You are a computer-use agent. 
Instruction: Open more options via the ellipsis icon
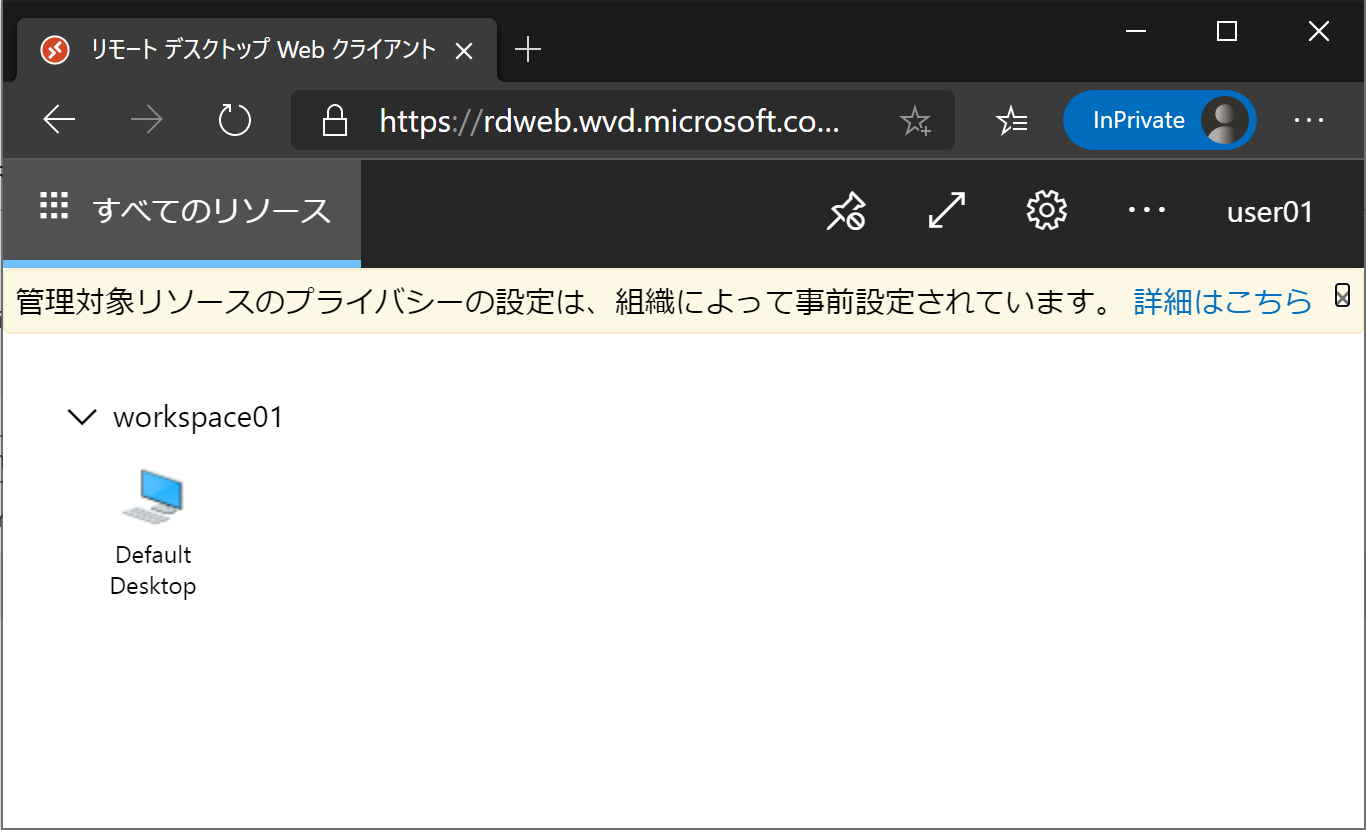pyautogui.click(x=1146, y=211)
